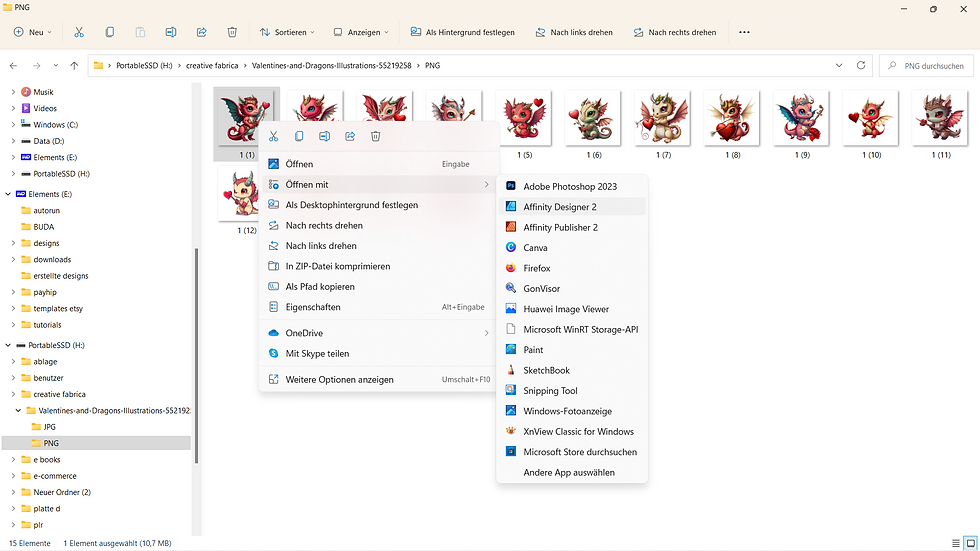Click Als Hintergrund festlegen toolbar button

pyautogui.click(x=462, y=32)
